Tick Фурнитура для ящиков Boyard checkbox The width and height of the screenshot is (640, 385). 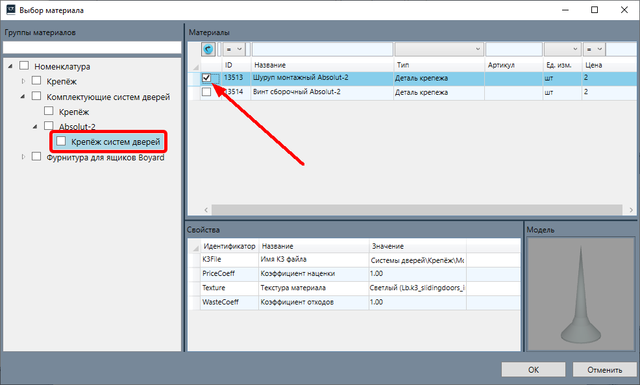coord(36,156)
